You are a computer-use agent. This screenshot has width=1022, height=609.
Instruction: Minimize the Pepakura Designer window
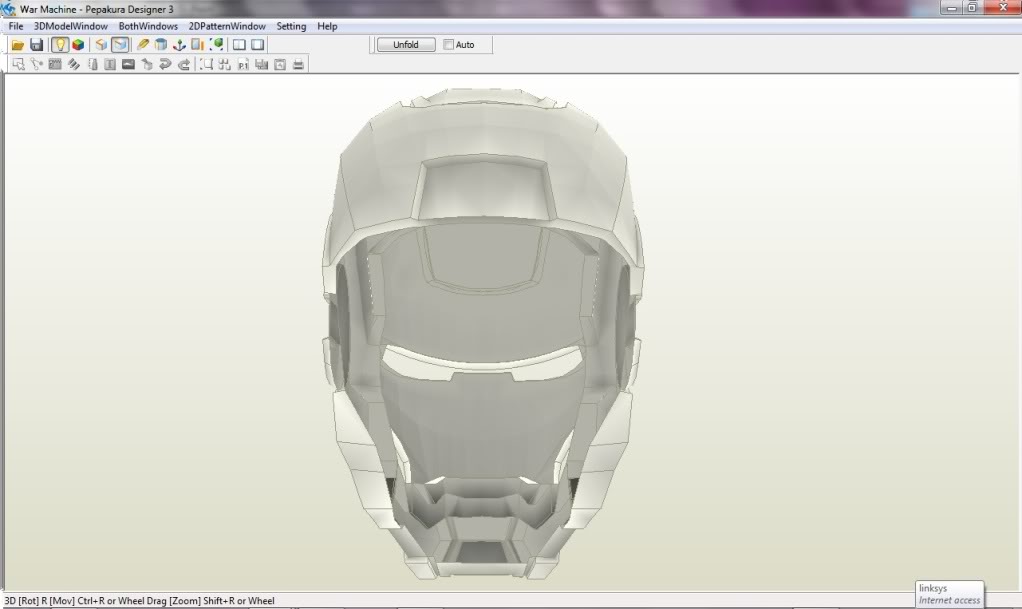point(952,7)
